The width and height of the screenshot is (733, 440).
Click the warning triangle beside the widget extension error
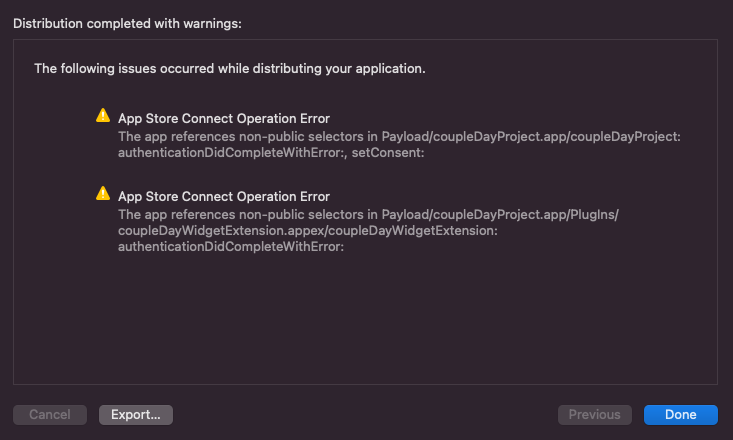[103, 193]
